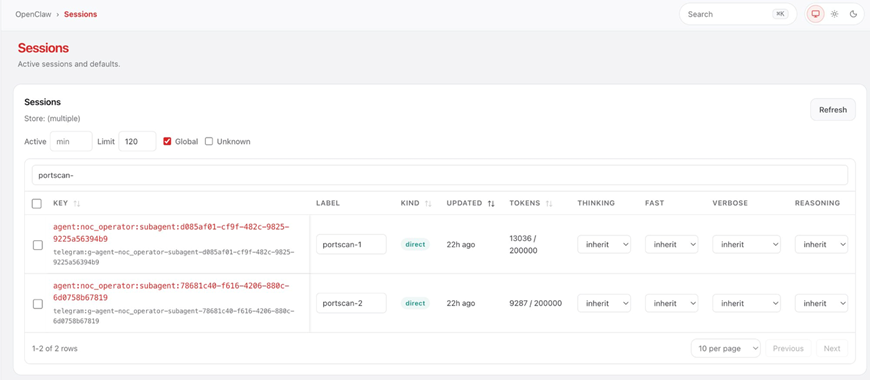The width and height of the screenshot is (870, 380).
Task: Open the 10 per page dropdown
Action: 726,348
